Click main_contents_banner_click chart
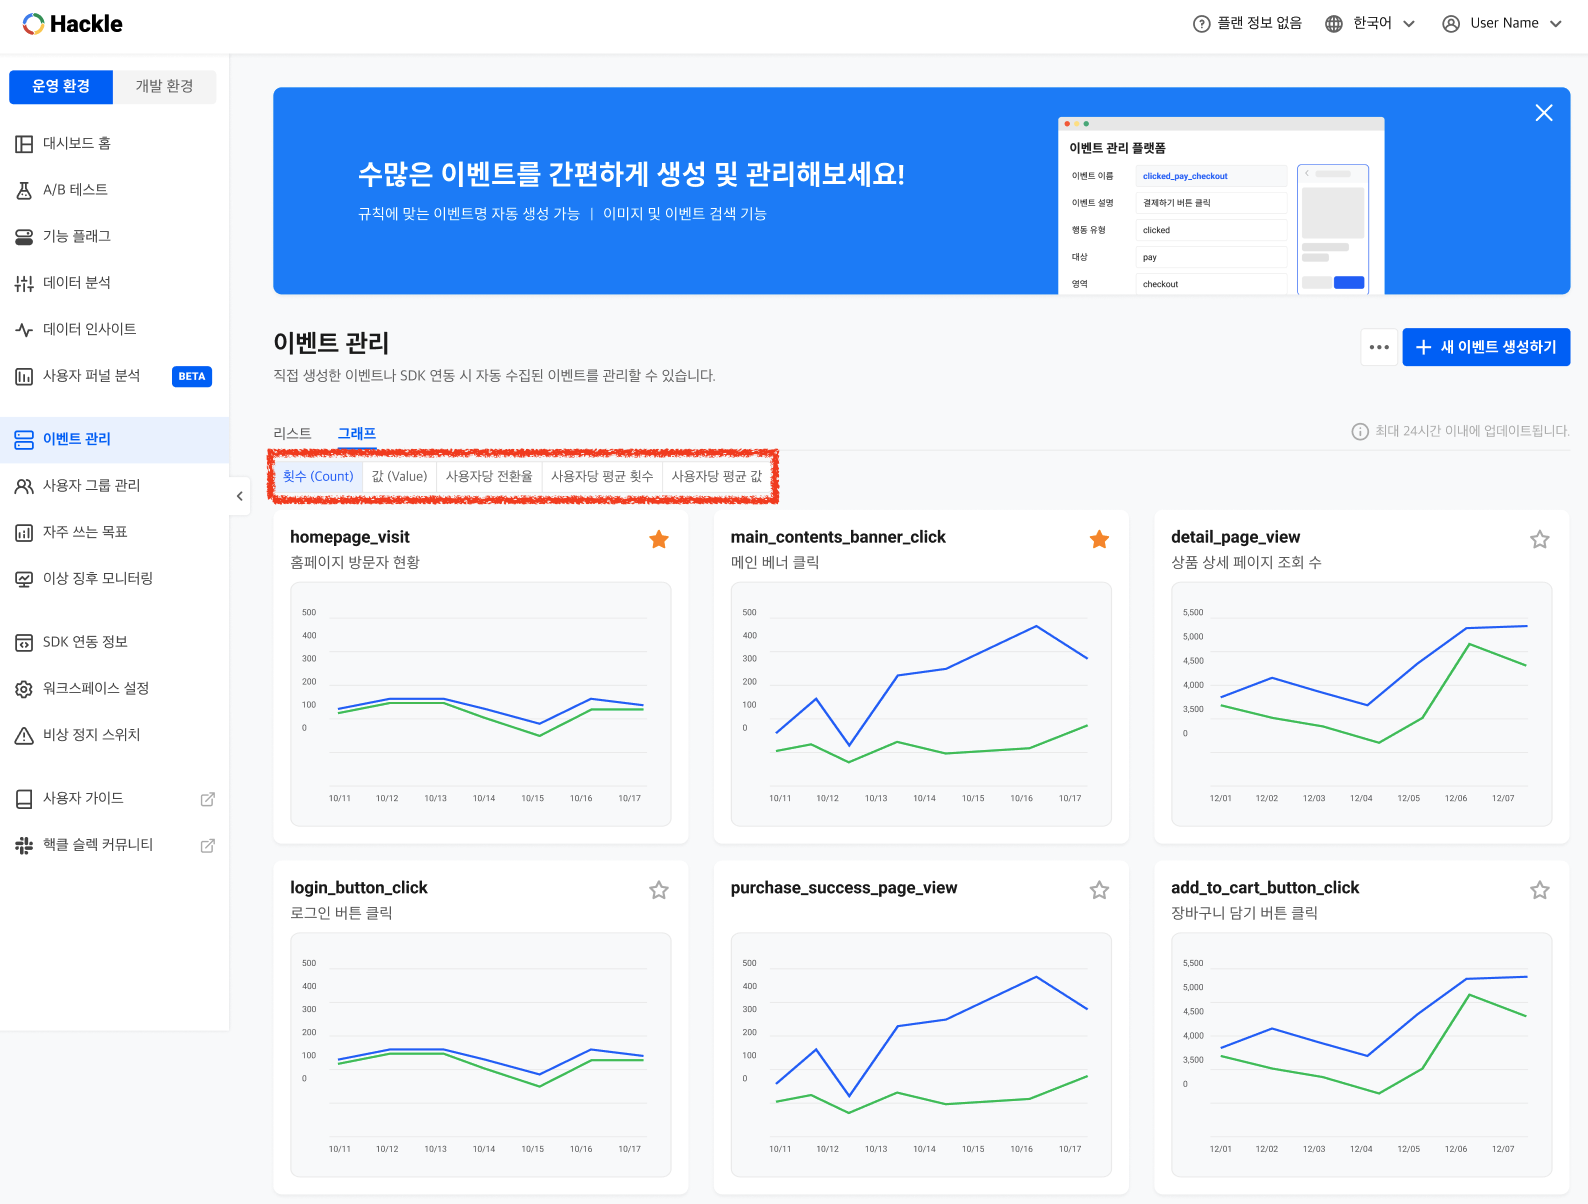Viewport: 1588px width, 1204px height. [921, 704]
